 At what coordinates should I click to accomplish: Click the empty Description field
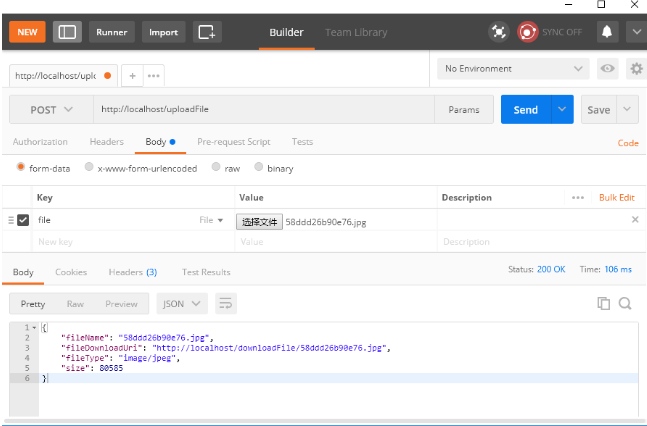point(541,242)
